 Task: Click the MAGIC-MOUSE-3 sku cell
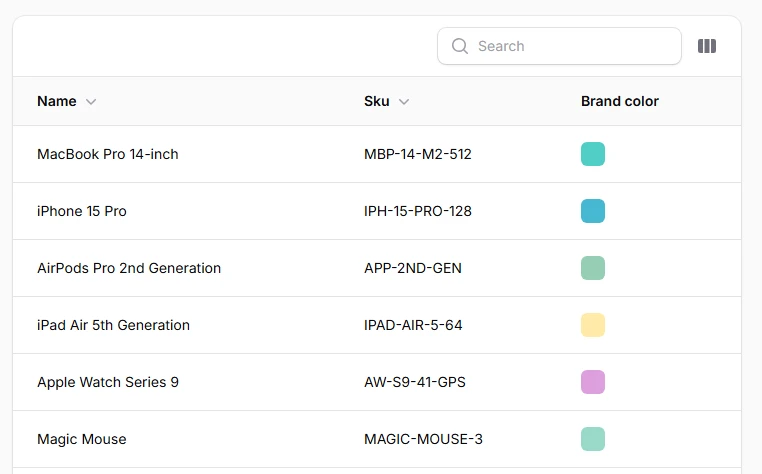click(x=423, y=439)
